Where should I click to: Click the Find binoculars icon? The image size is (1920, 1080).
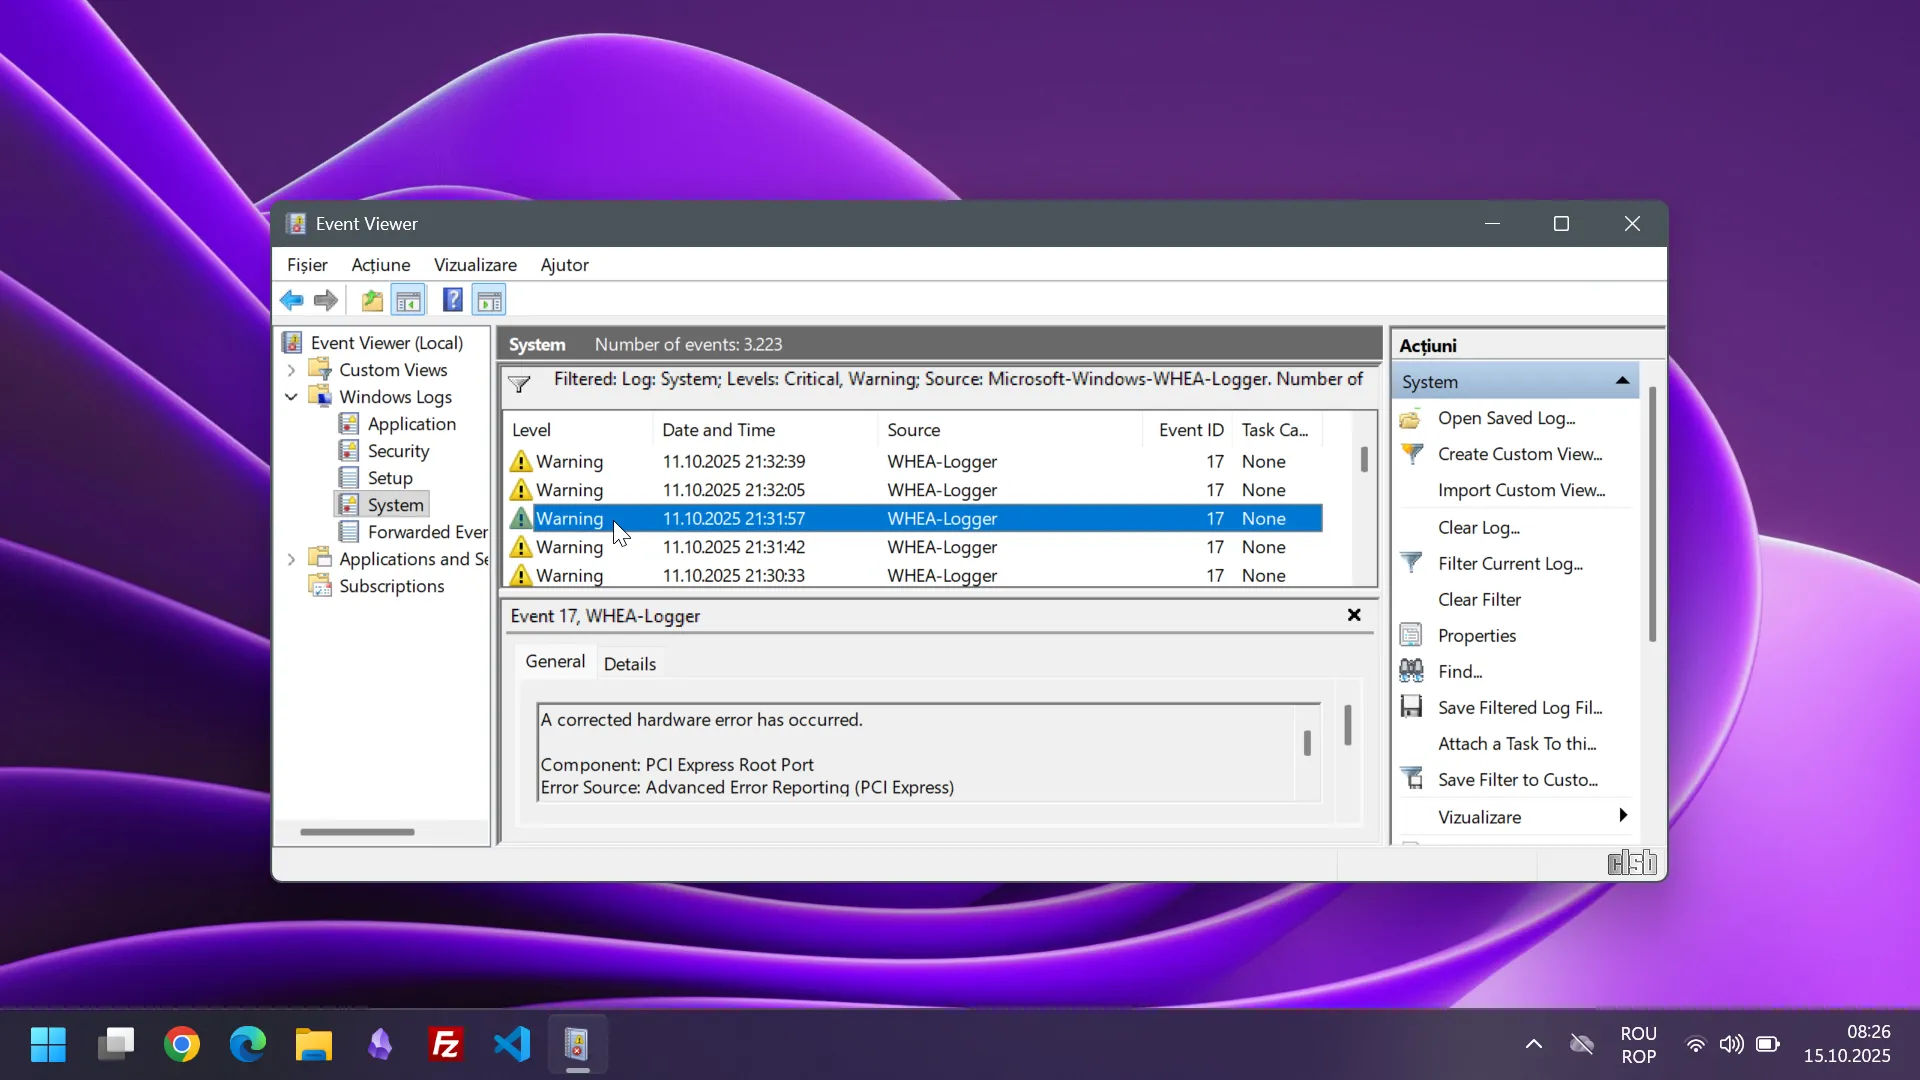pos(1411,671)
